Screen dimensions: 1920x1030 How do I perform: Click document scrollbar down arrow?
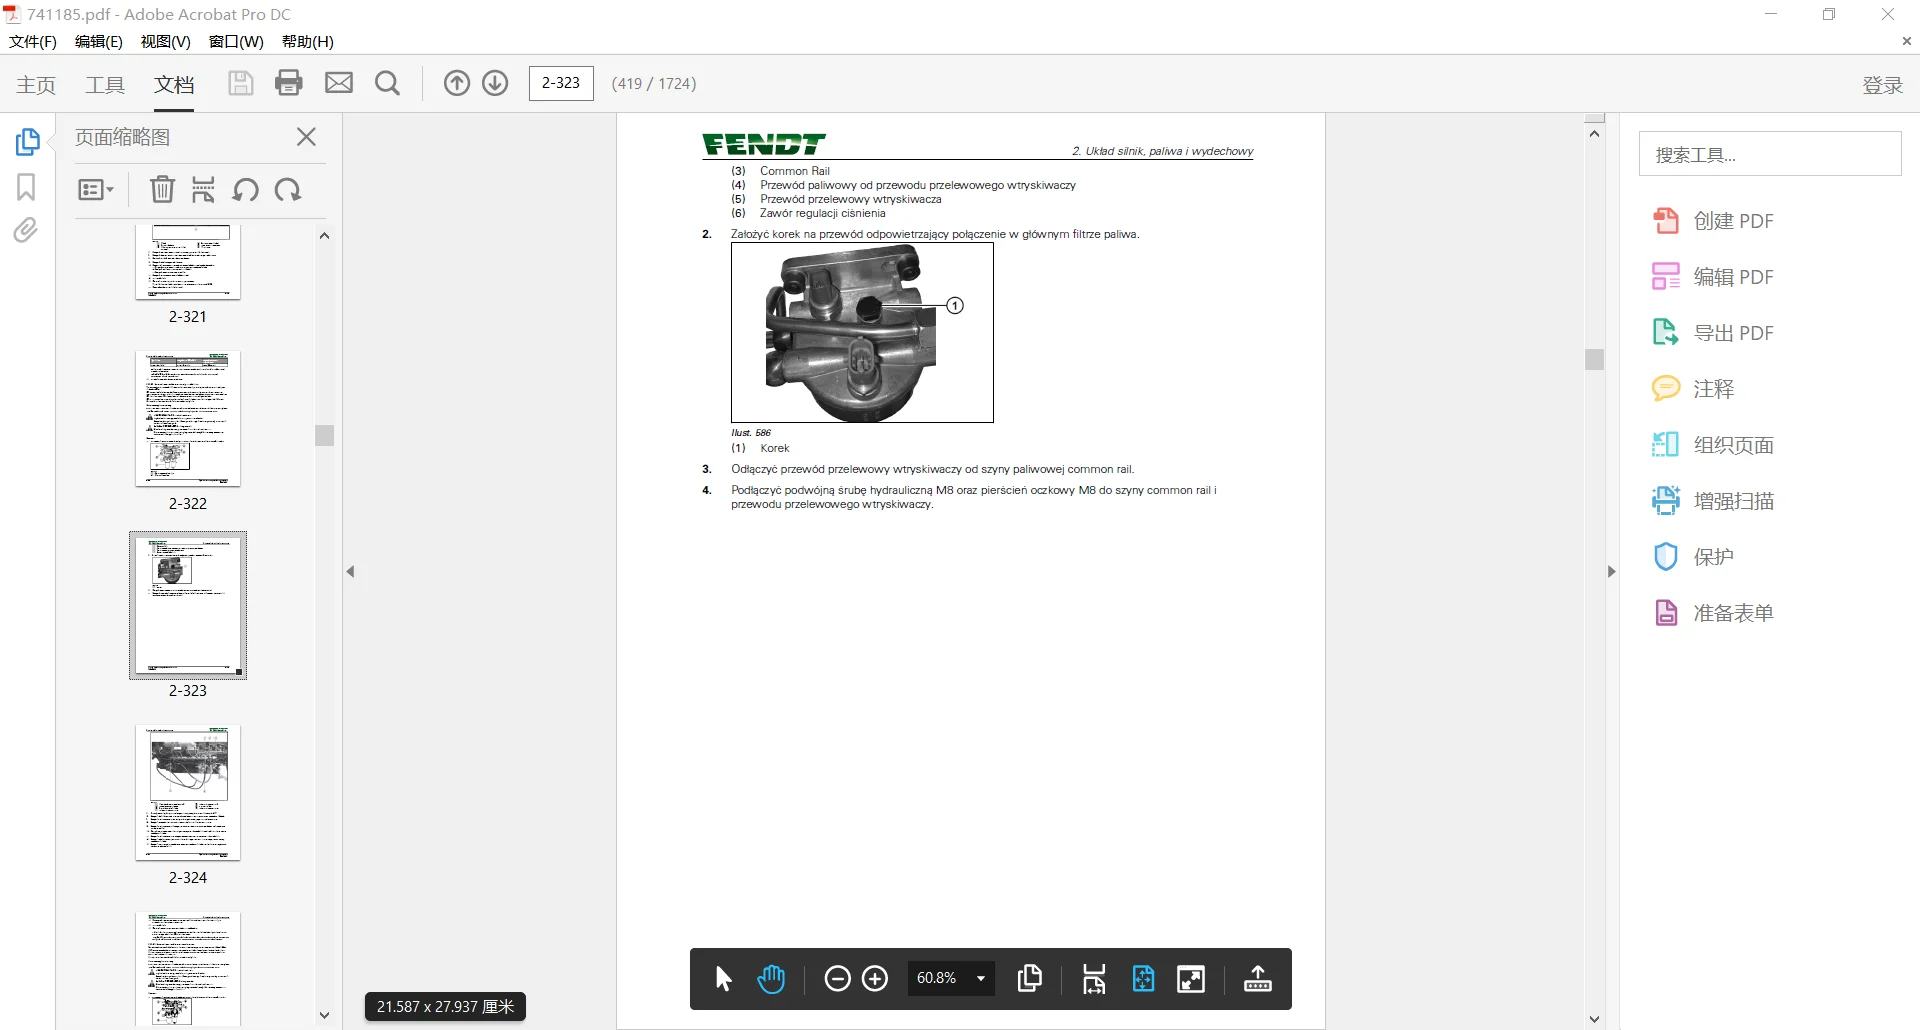(x=1595, y=1020)
